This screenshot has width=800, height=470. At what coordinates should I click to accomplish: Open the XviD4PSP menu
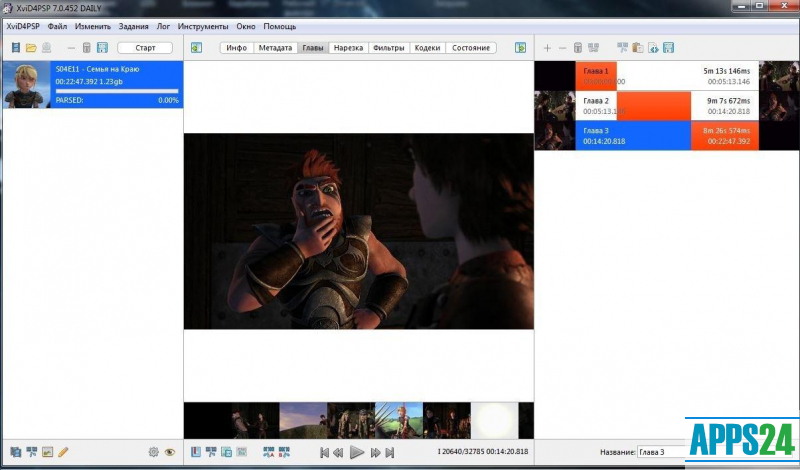[22, 26]
